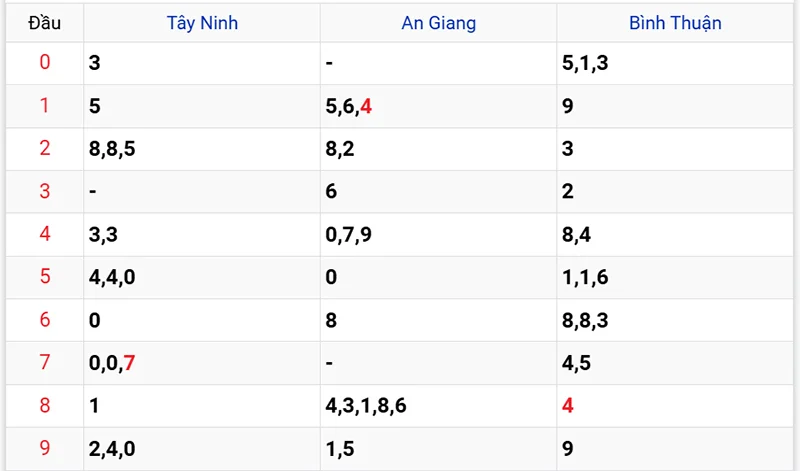This screenshot has height=471, width=800.
Task: Click Bình Thuận cell showing 5,1,3
Action: point(585,63)
